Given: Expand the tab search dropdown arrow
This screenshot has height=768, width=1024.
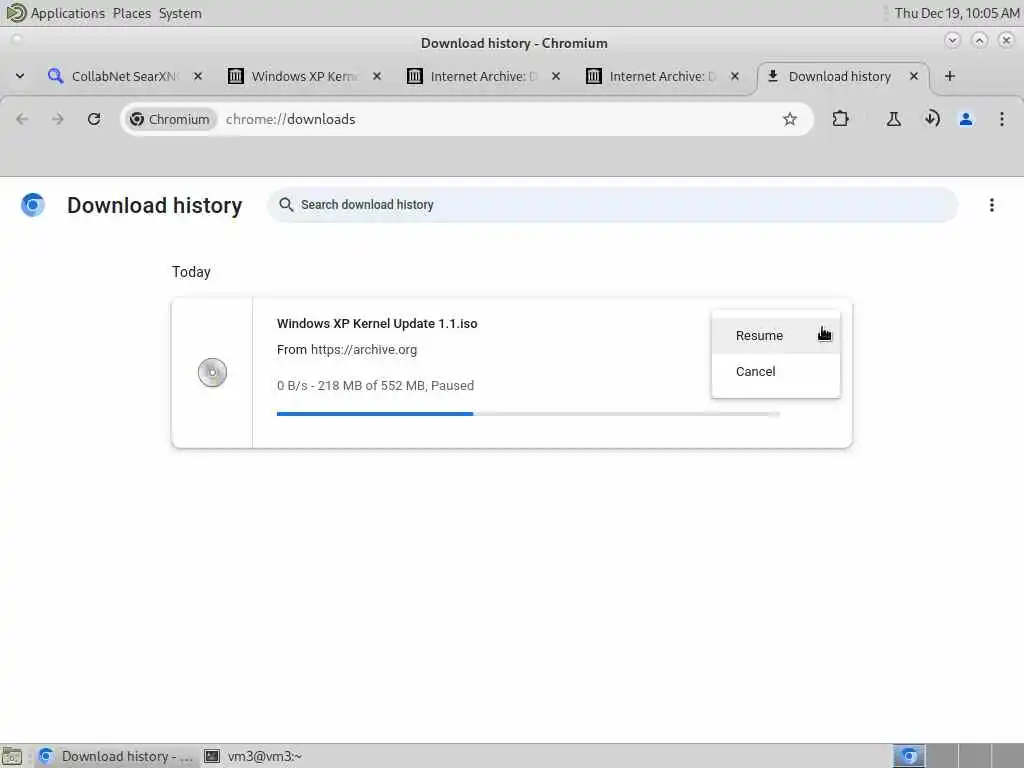Looking at the screenshot, I should pyautogui.click(x=20, y=76).
